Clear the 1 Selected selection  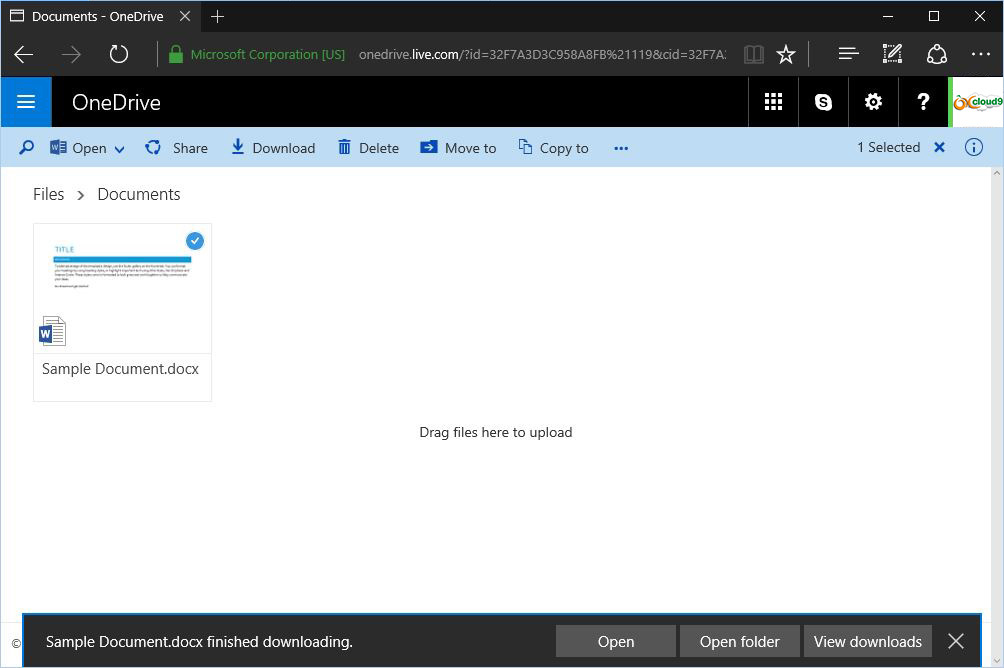[x=939, y=147]
